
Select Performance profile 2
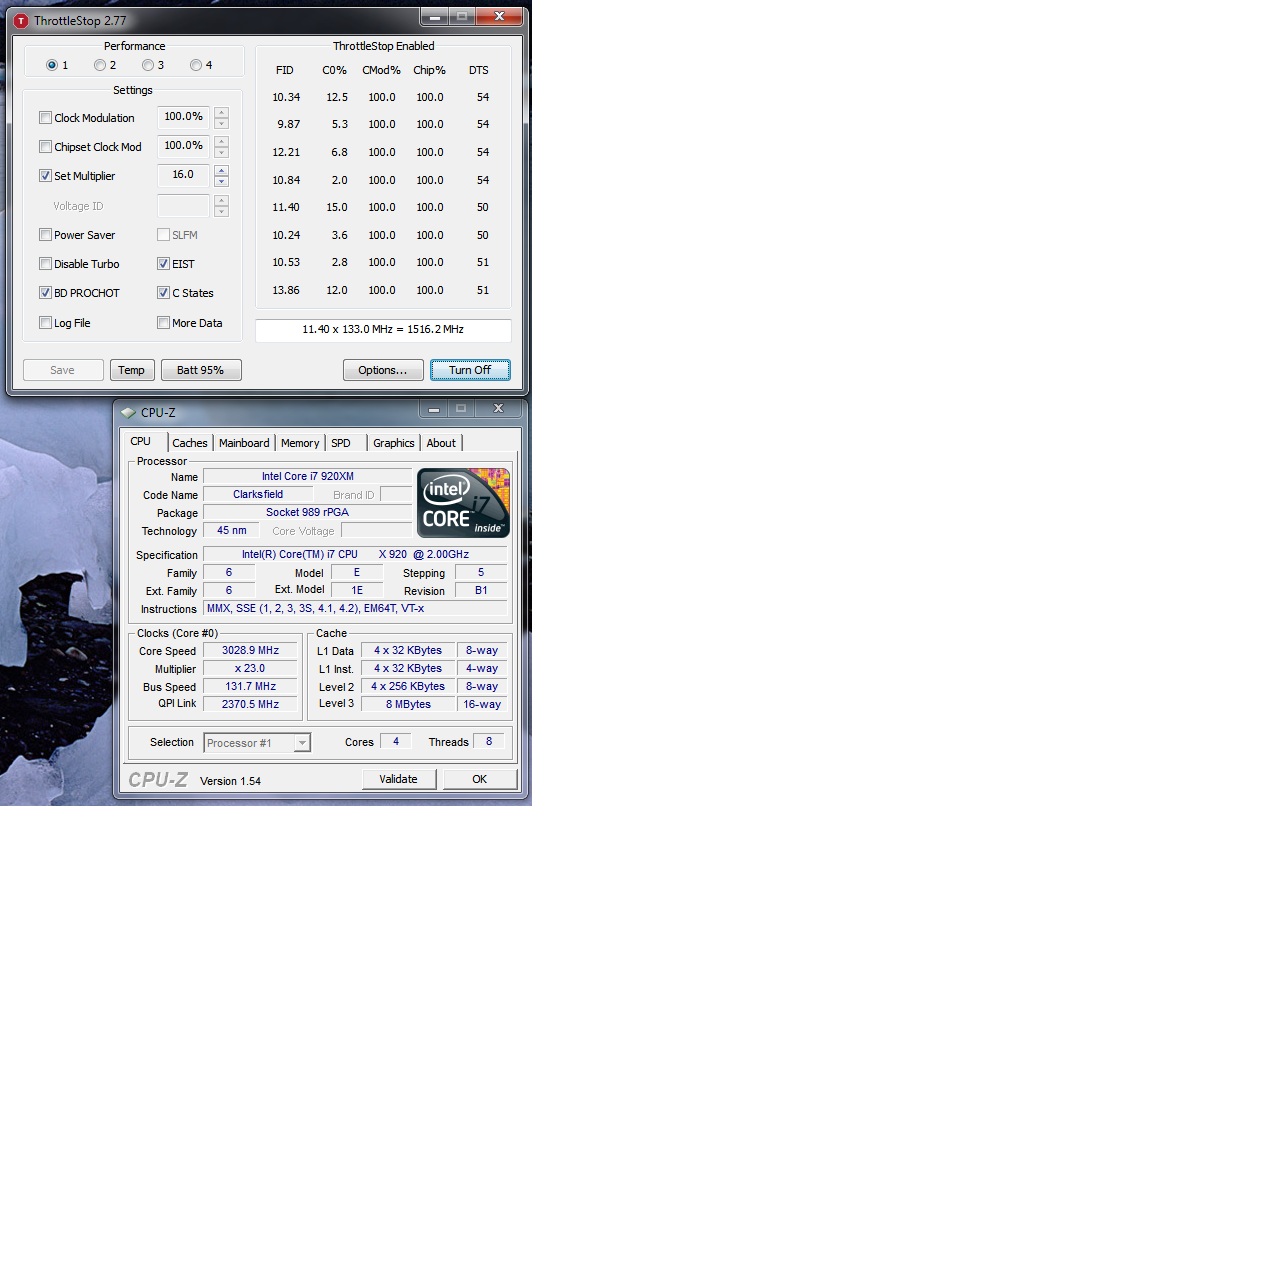100,65
